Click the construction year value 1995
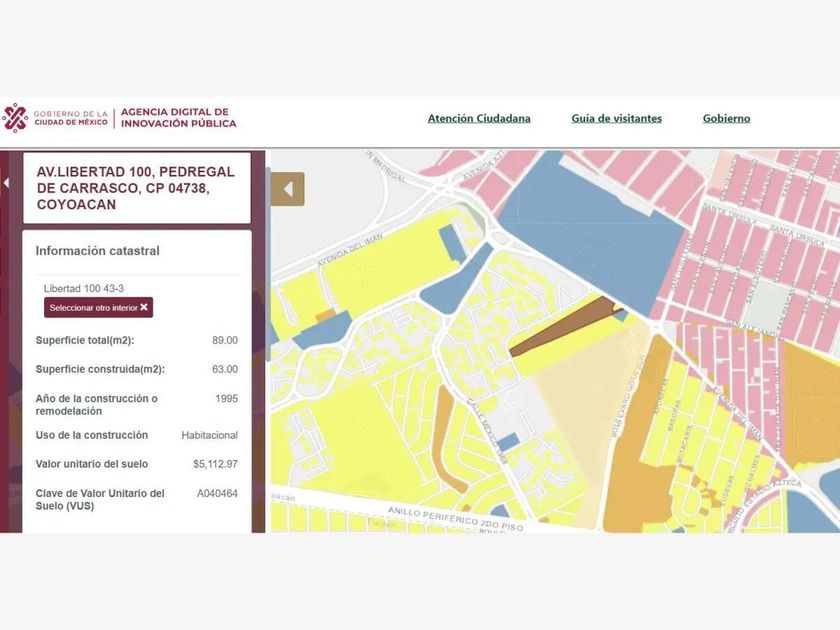Screen dimensions: 840x630 tap(227, 399)
